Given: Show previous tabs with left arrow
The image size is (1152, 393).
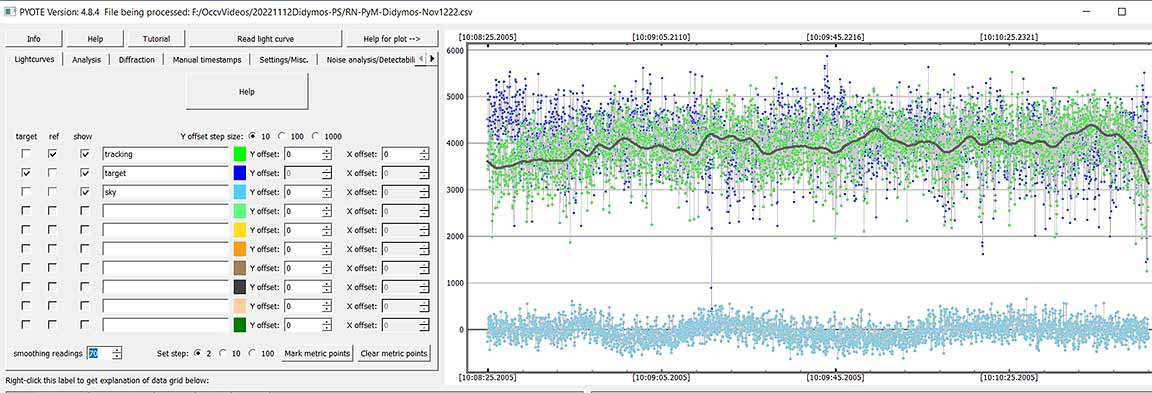Looking at the screenshot, I should pos(422,59).
